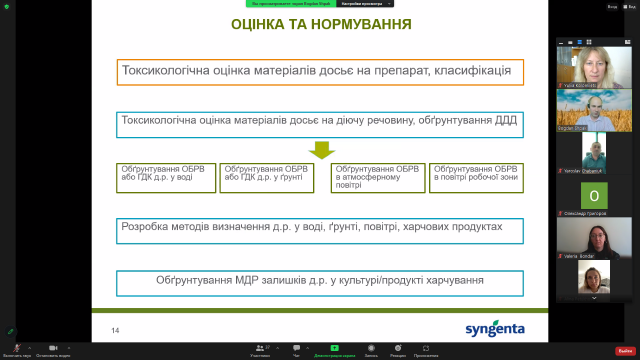Screen dimensions: 640x360
Task: Click the down chevron below the video thumbnails
Action: tap(594, 298)
